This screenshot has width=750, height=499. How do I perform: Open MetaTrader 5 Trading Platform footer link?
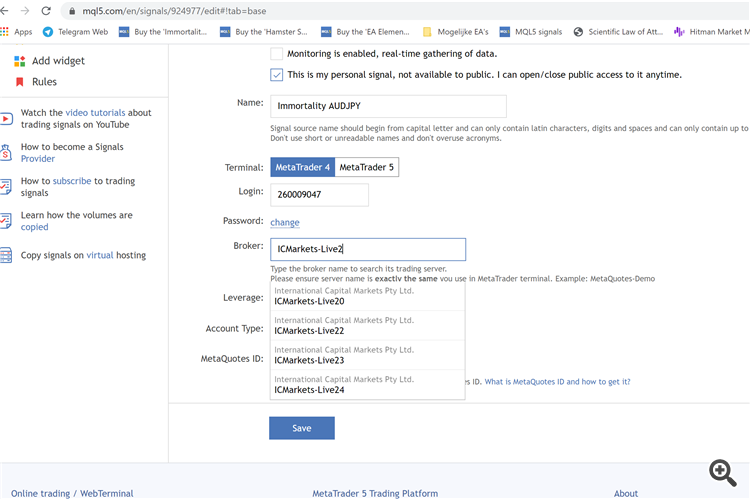point(375,493)
